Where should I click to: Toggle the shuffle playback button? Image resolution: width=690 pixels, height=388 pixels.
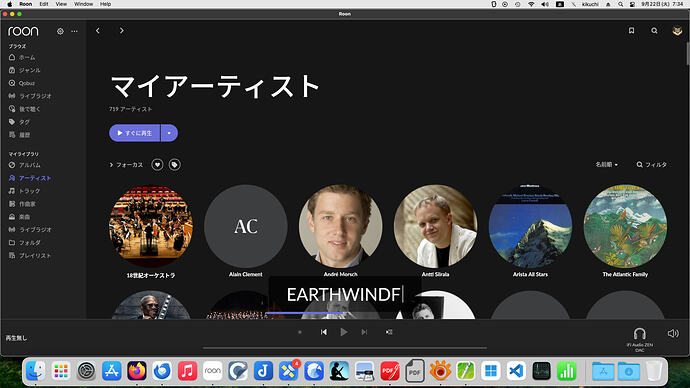coord(389,332)
